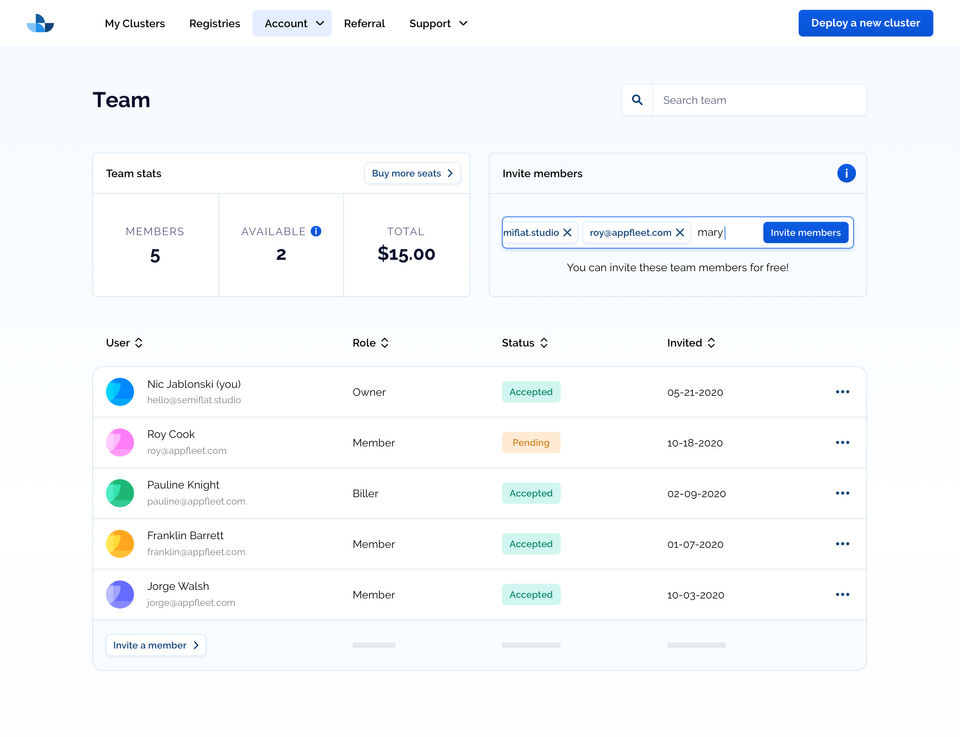Open the Referral page
960x737 pixels.
(364, 23)
